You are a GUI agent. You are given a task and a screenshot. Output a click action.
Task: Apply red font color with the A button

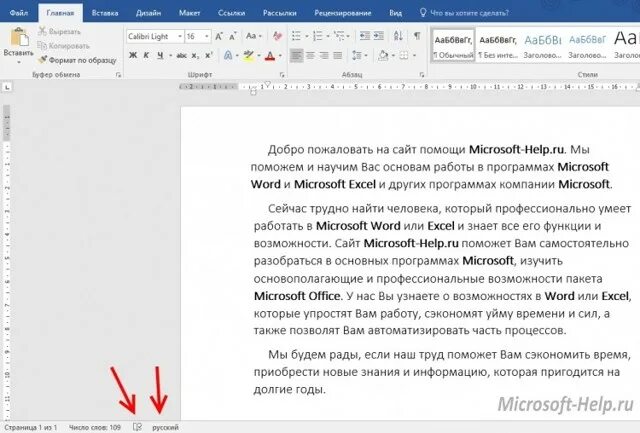[x=269, y=55]
